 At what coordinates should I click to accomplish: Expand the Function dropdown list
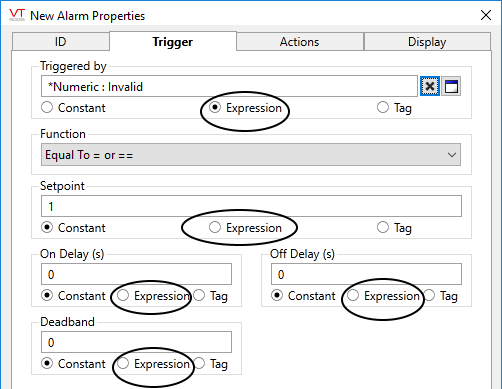[x=251, y=155]
